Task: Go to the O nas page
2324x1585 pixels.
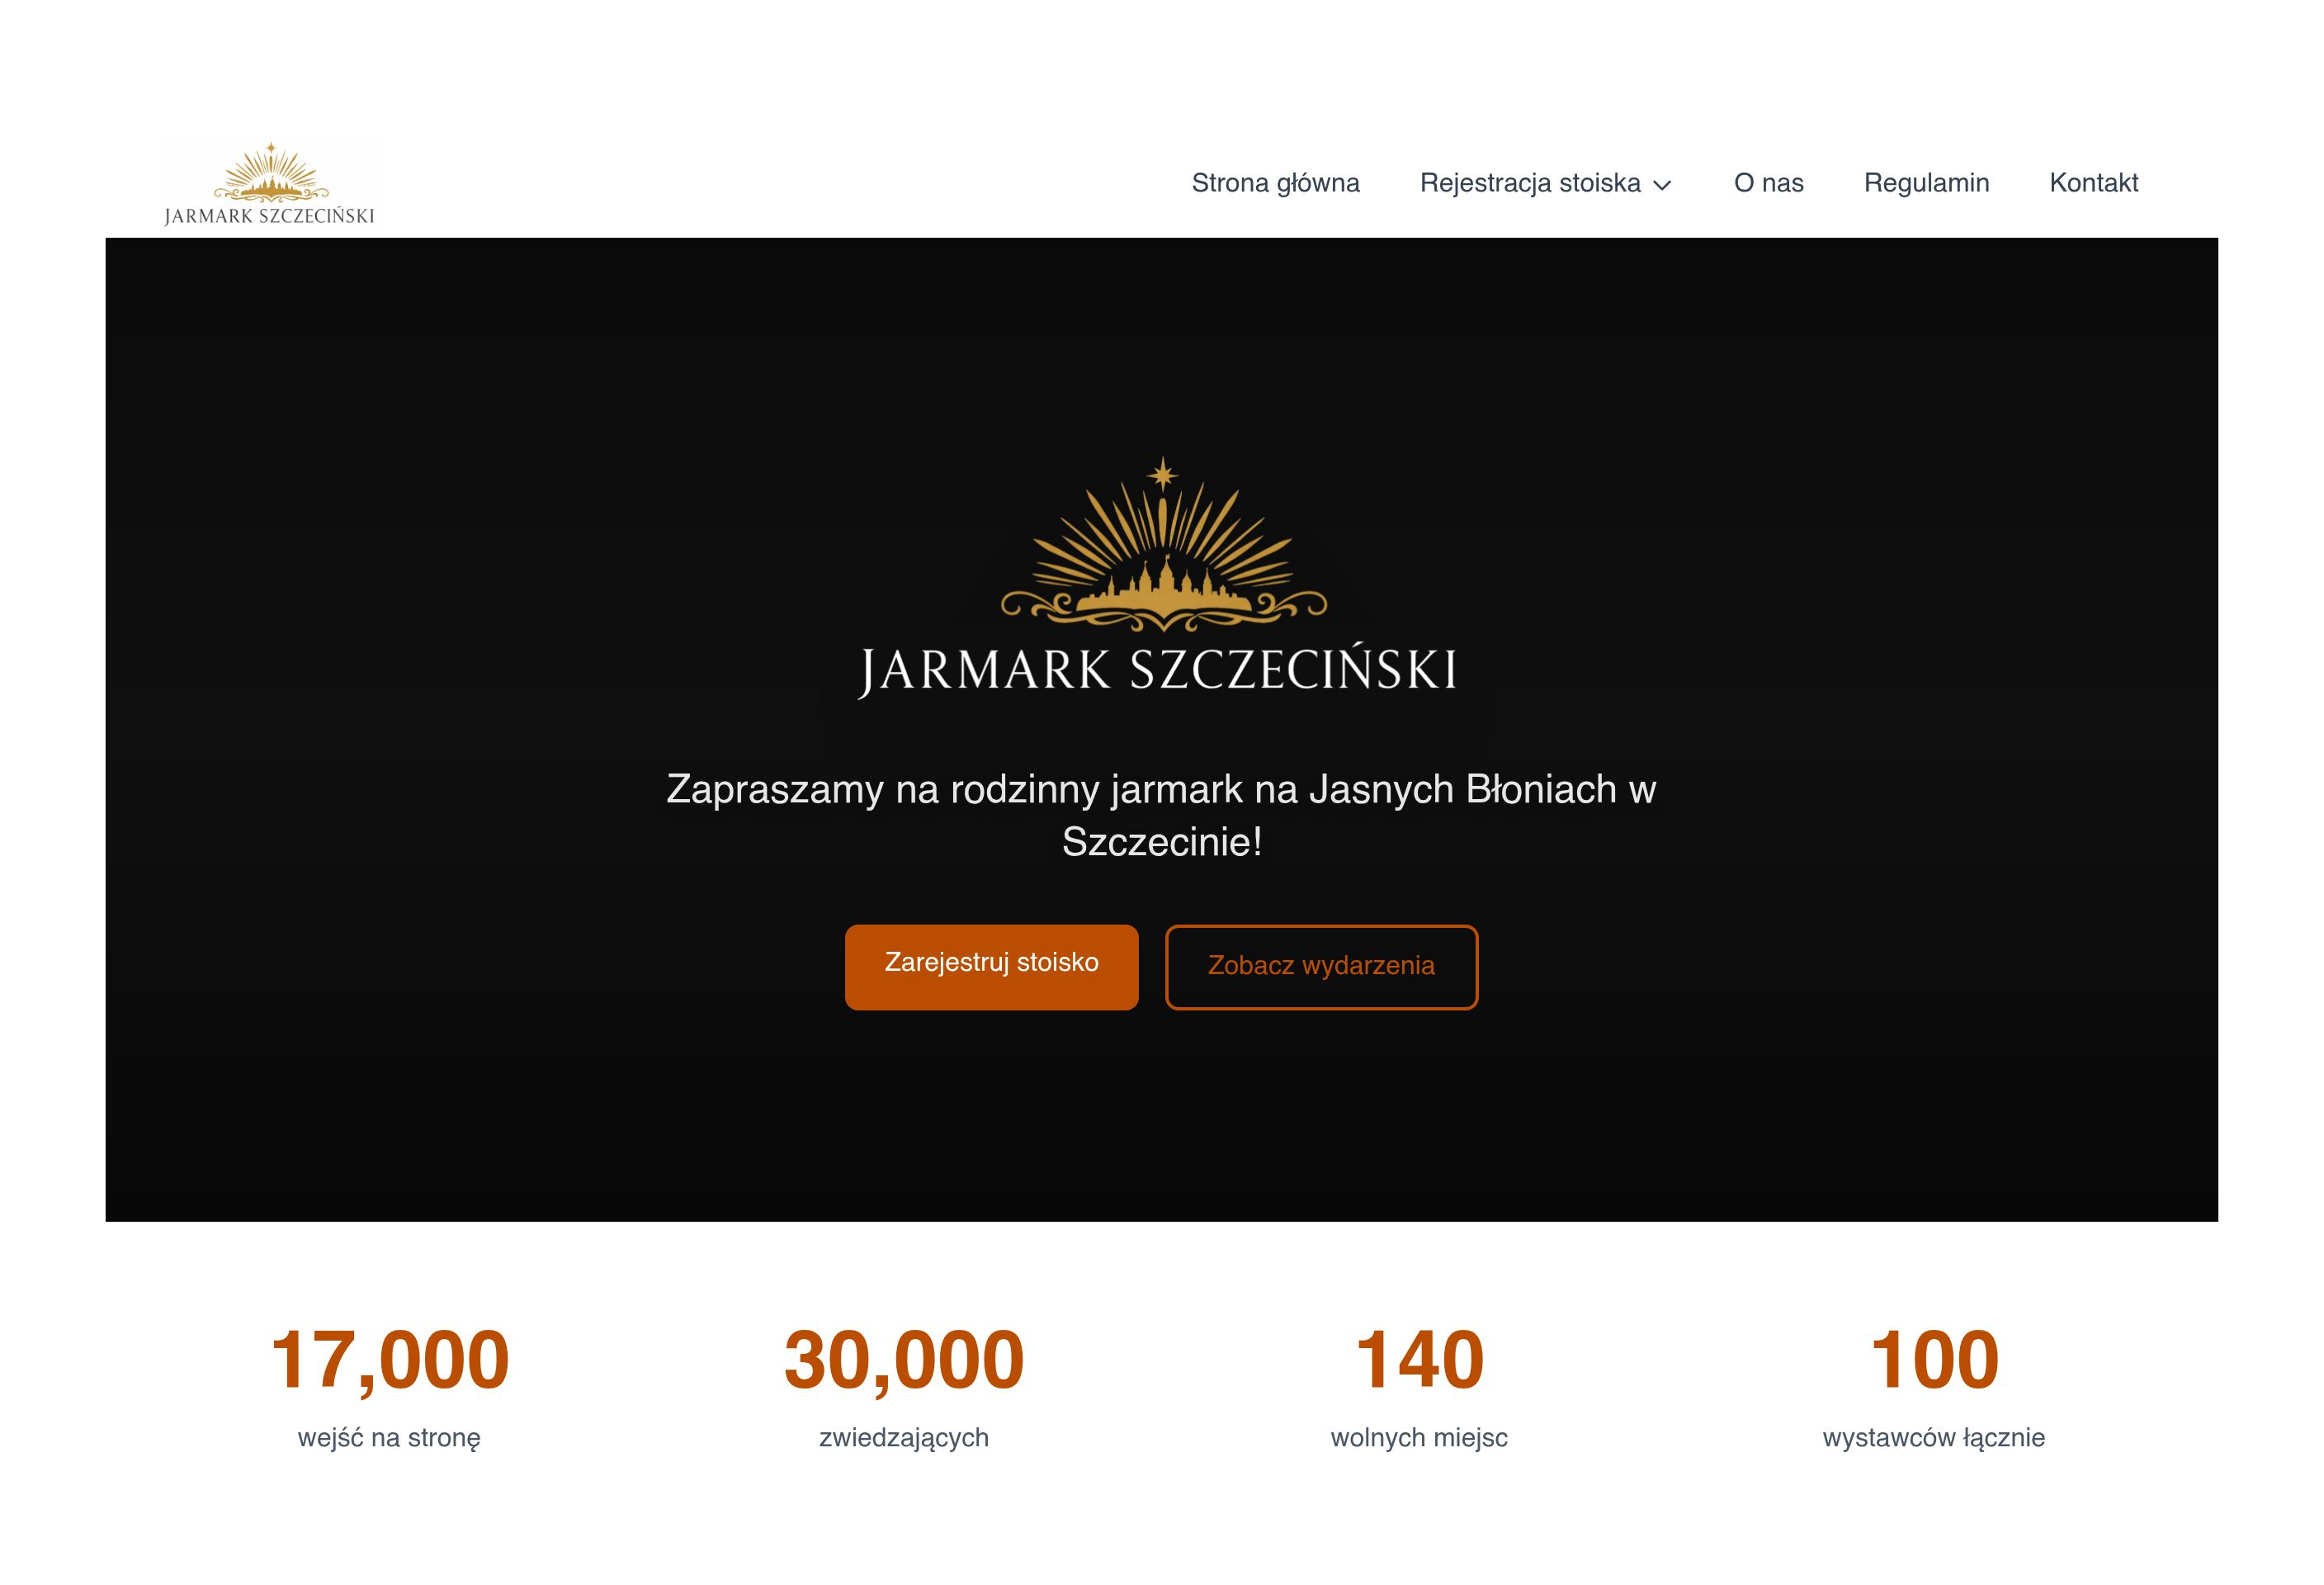Action: 1768,183
